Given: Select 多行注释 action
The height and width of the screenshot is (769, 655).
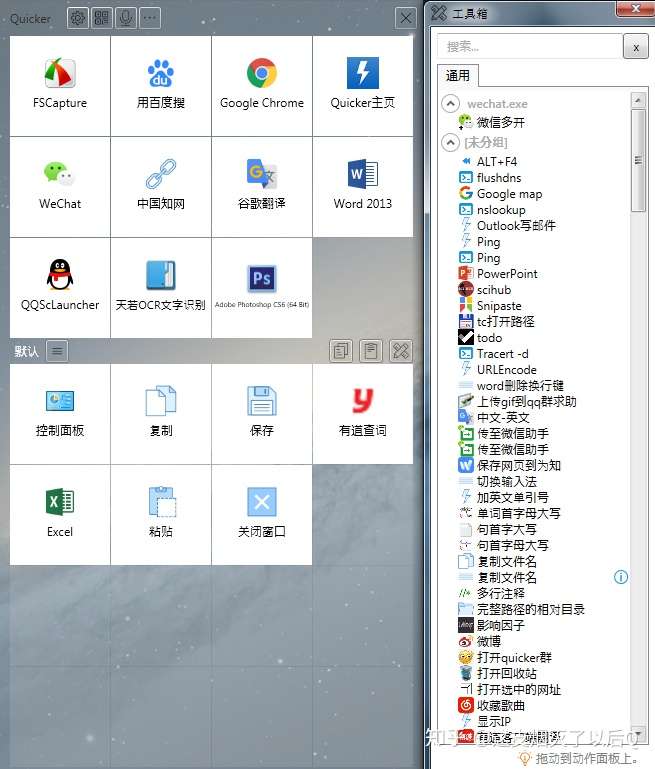Looking at the screenshot, I should coord(491,593).
